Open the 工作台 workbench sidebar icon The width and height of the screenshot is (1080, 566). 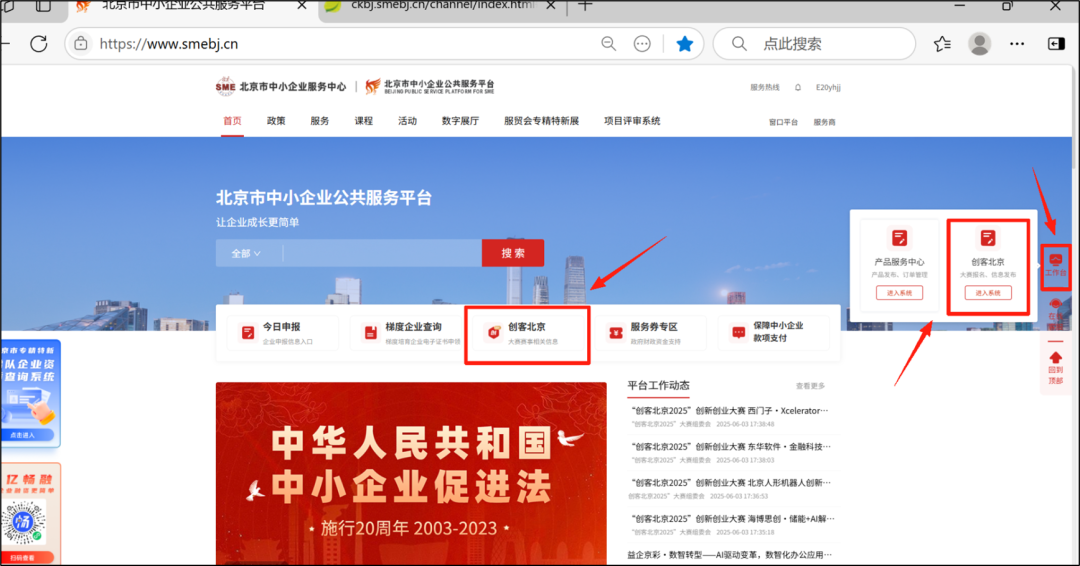[x=1055, y=265]
